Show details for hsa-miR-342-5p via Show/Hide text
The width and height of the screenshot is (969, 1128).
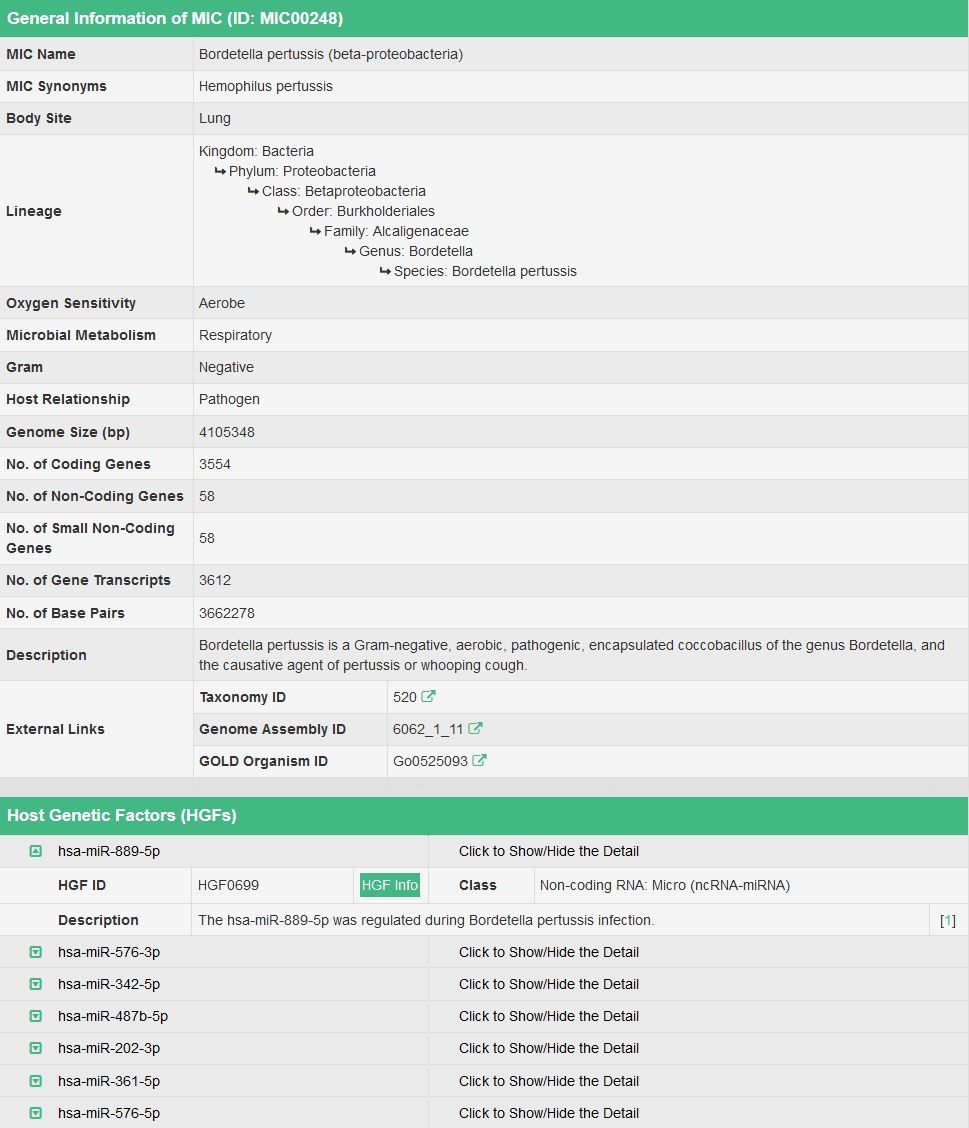click(x=548, y=984)
